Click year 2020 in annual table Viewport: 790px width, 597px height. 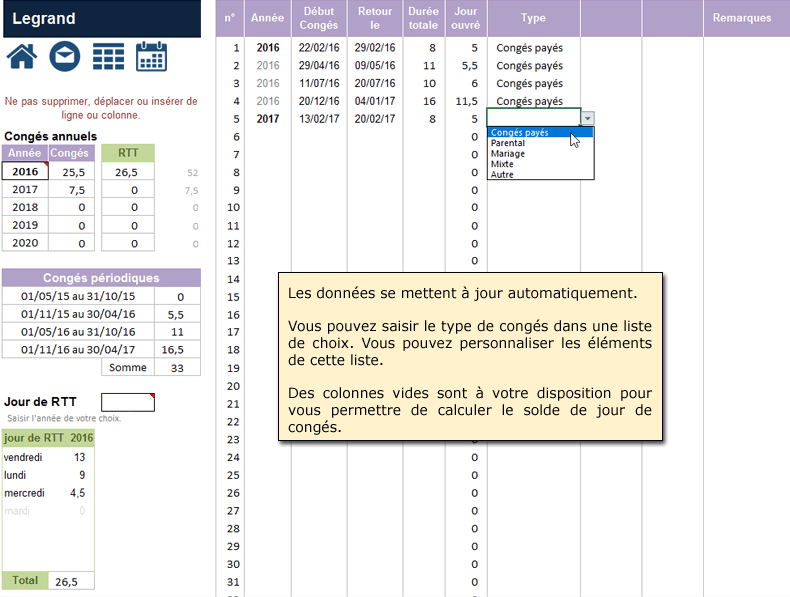click(25, 243)
